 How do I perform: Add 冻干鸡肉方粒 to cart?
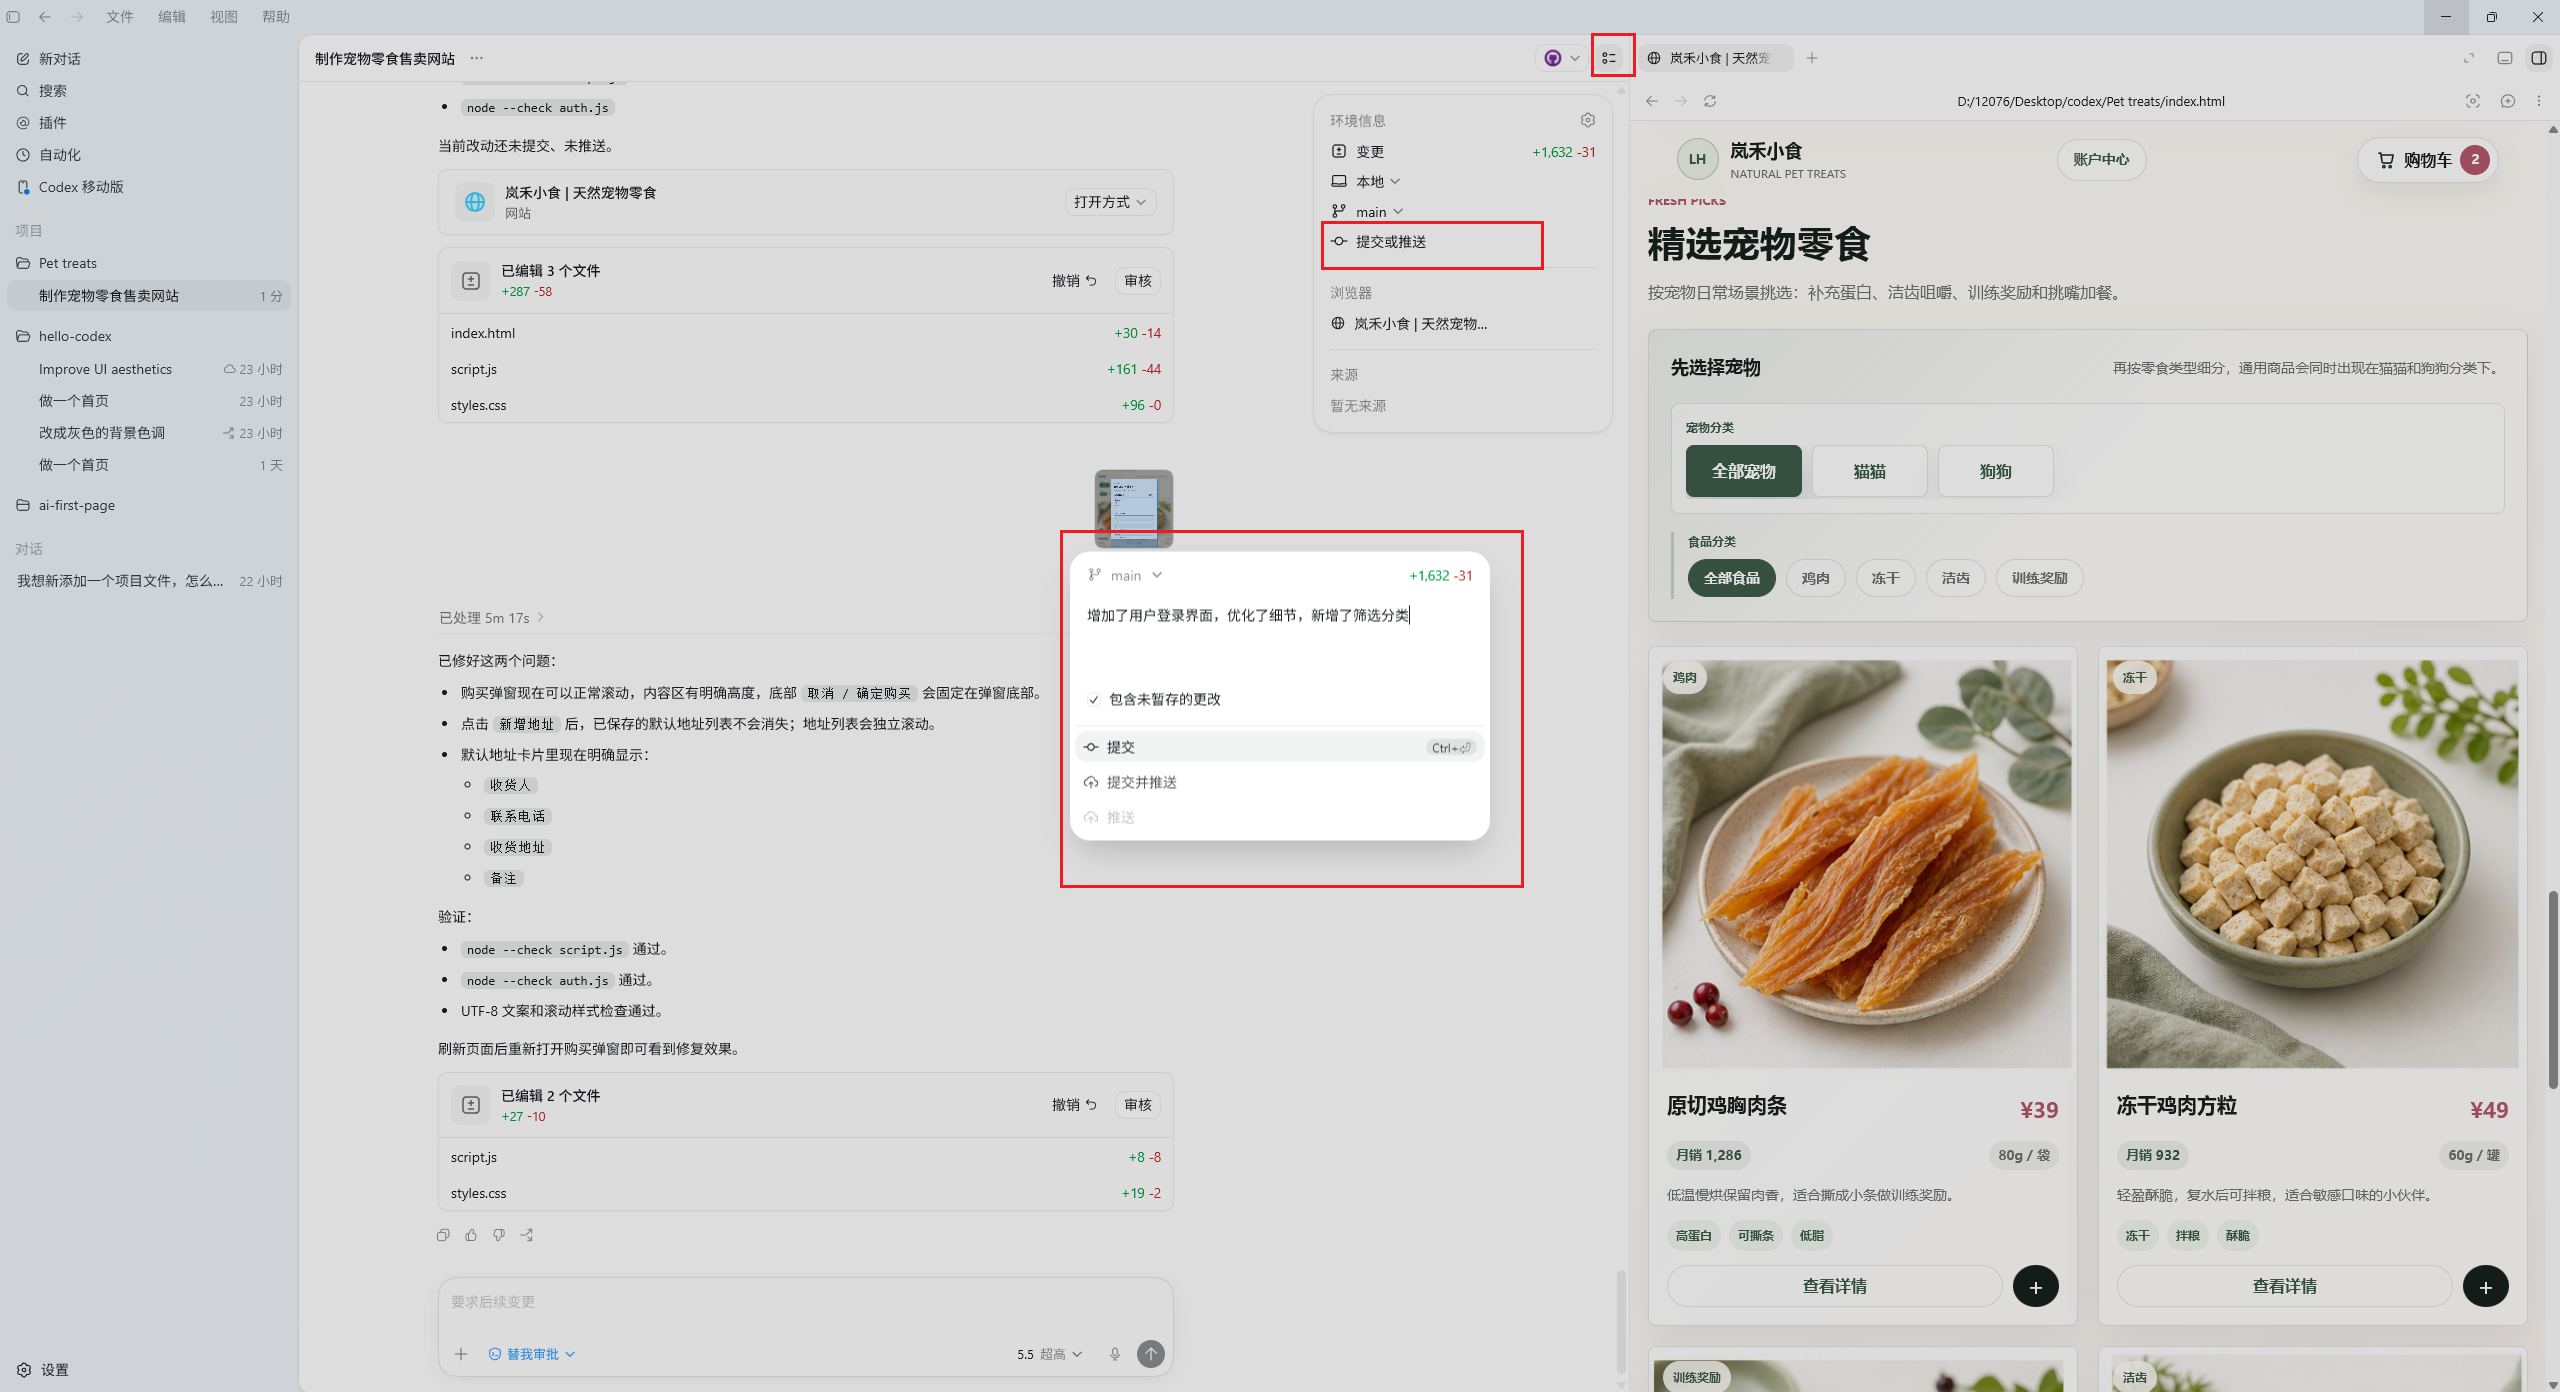coord(2486,1286)
